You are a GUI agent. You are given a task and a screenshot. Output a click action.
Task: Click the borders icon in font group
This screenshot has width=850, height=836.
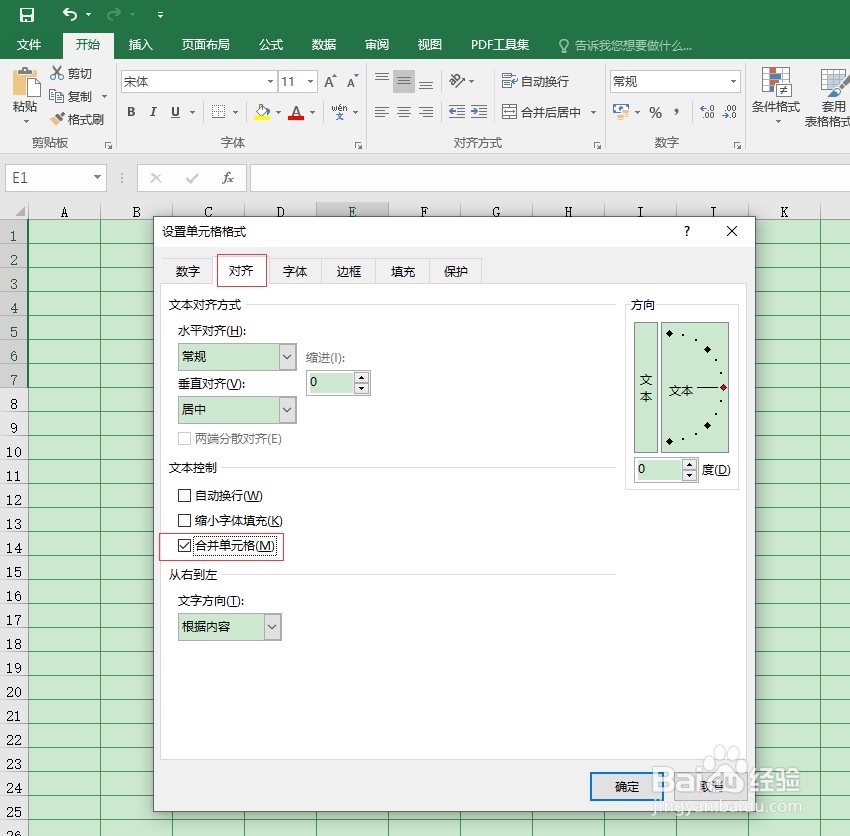(x=218, y=112)
